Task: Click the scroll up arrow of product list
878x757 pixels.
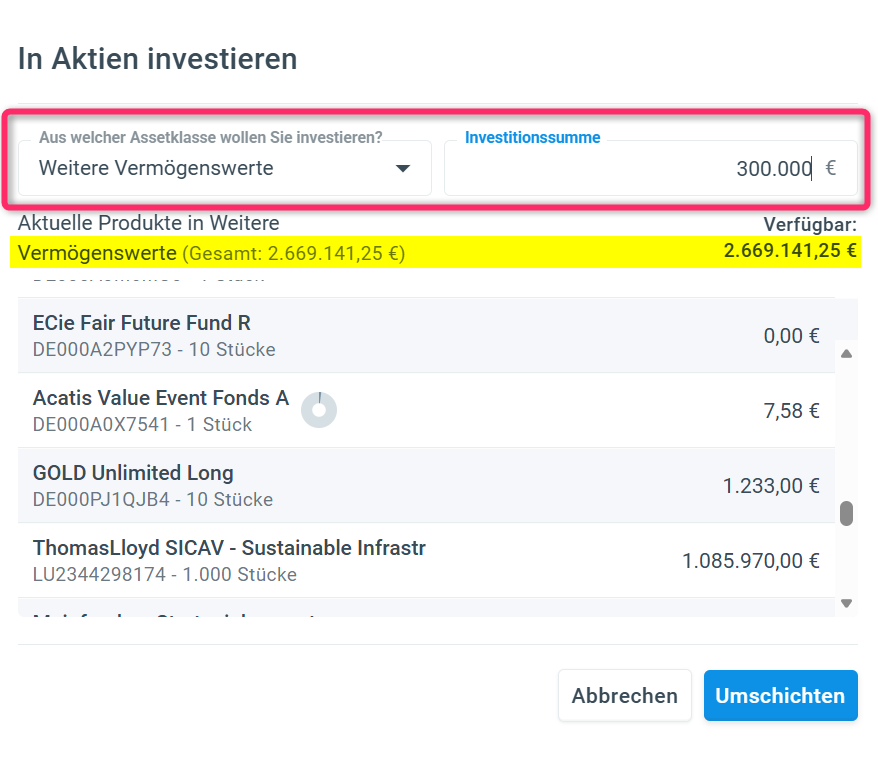Action: (847, 354)
